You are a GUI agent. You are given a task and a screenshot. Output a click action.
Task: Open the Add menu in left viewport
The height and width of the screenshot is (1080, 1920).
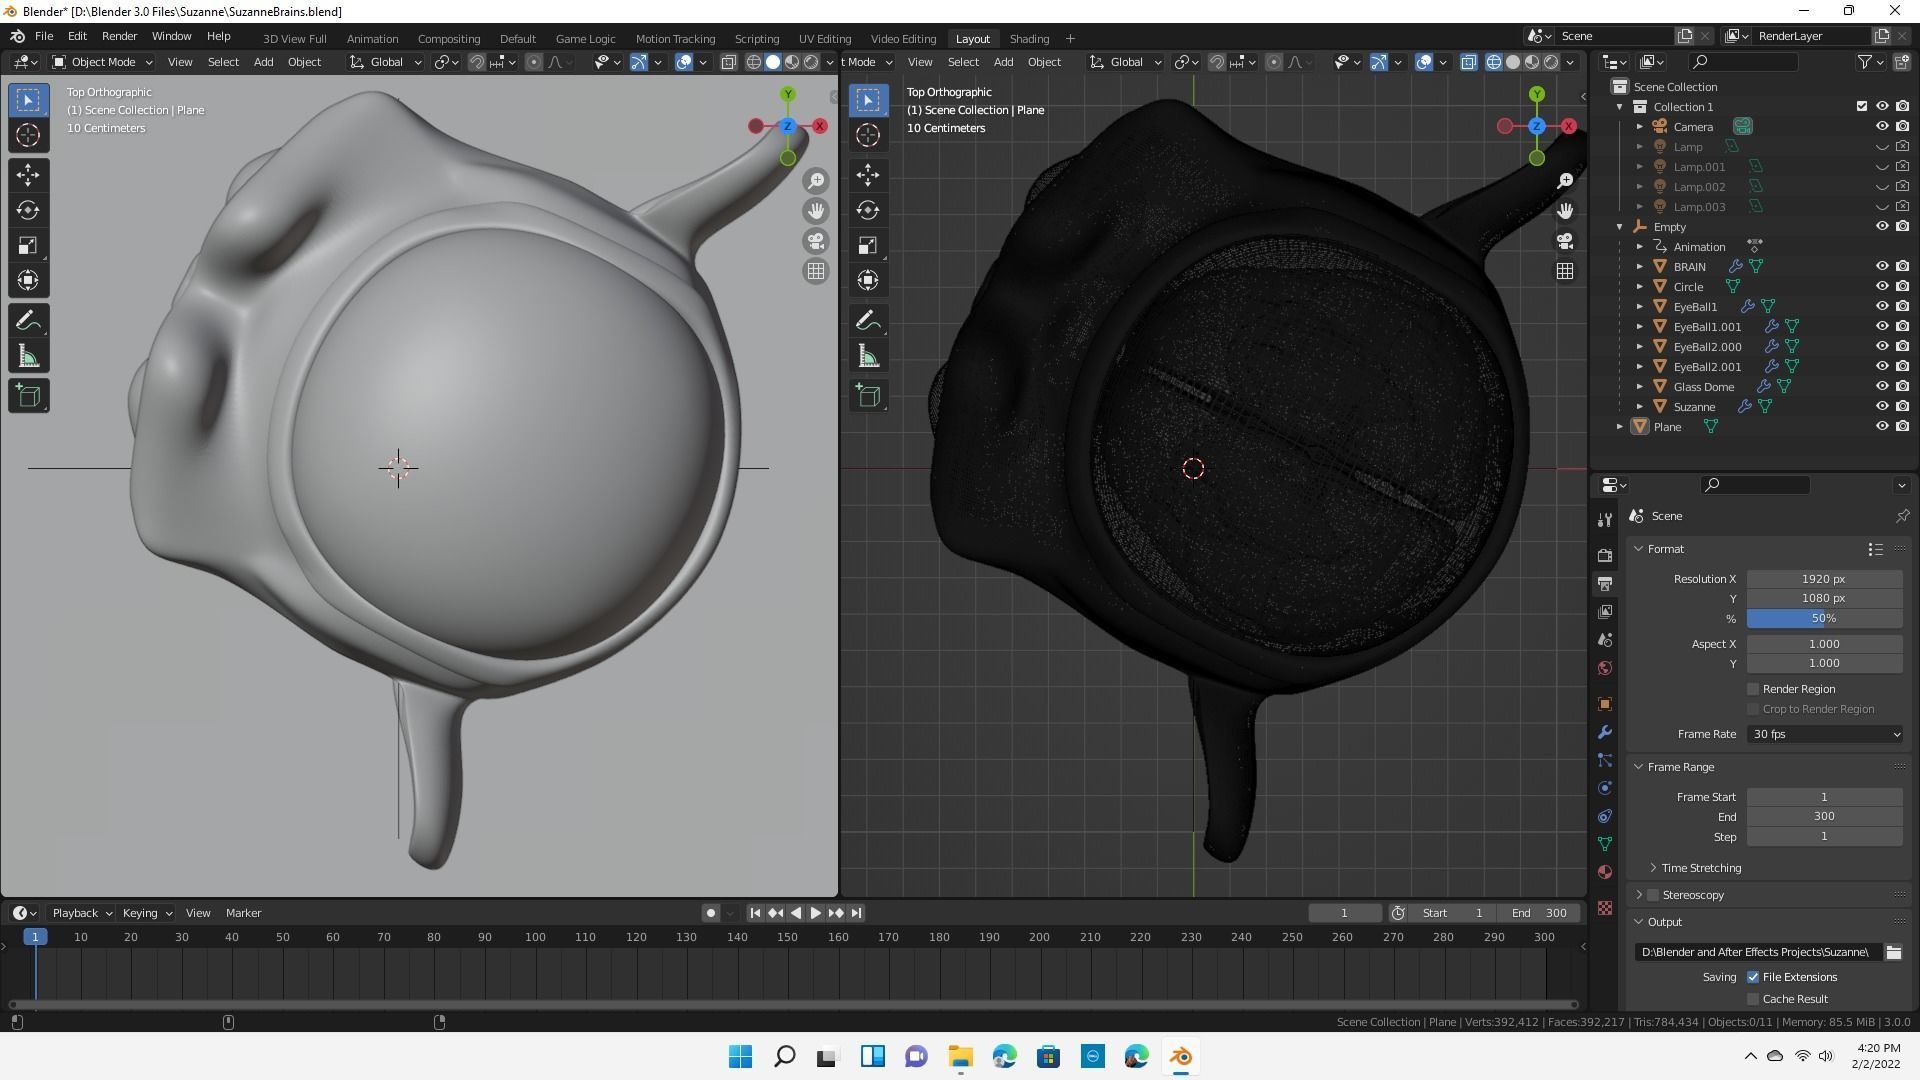click(x=263, y=62)
